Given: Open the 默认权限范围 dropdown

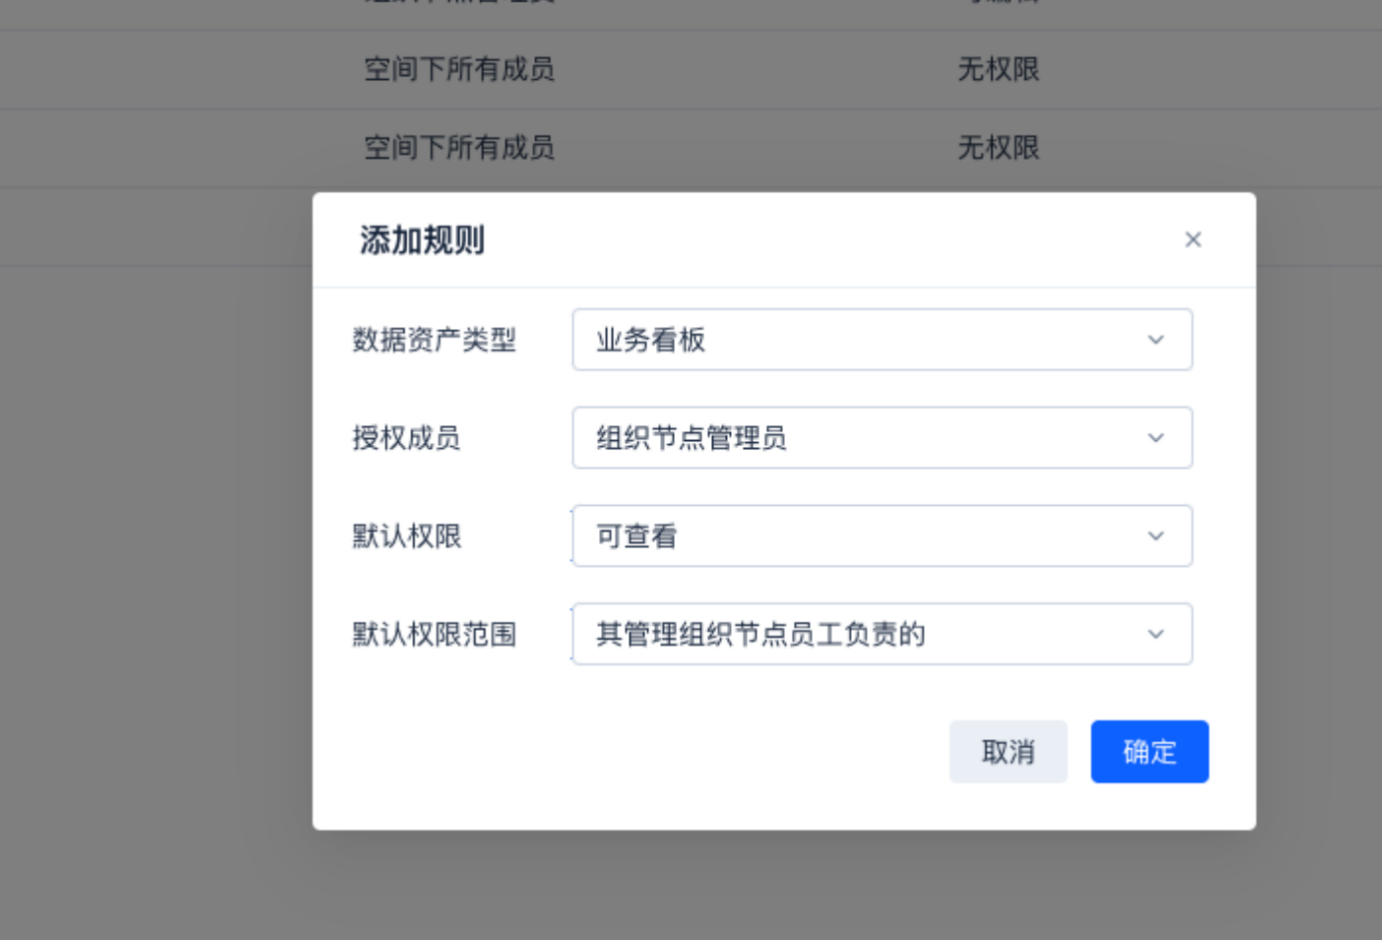Looking at the screenshot, I should click(x=882, y=634).
